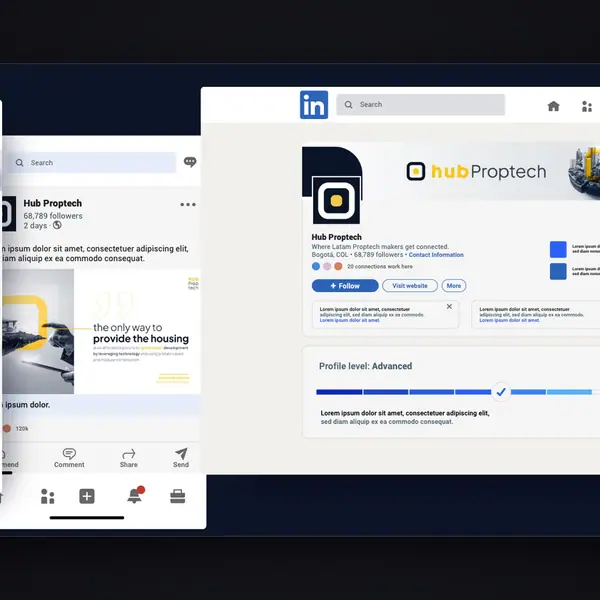Open network icon in mobile bottom bar

pos(47,496)
